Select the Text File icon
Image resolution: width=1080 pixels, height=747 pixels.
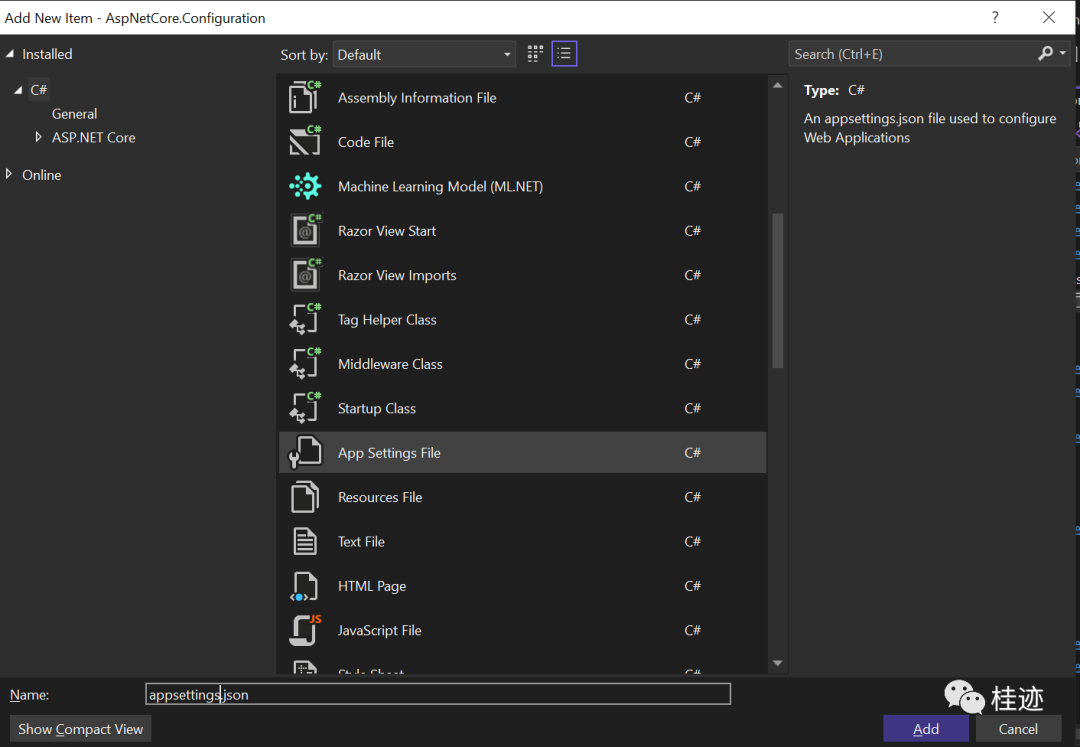305,541
